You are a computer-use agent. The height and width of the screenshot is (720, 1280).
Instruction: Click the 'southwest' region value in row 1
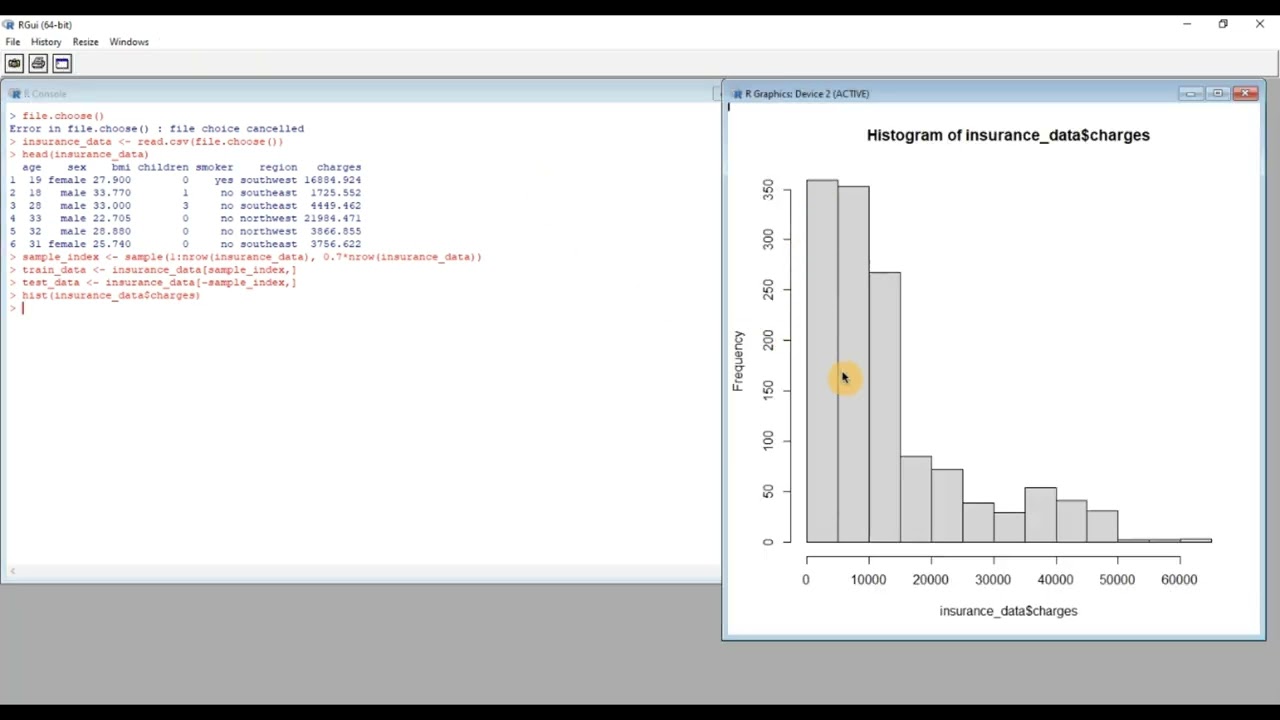268,180
